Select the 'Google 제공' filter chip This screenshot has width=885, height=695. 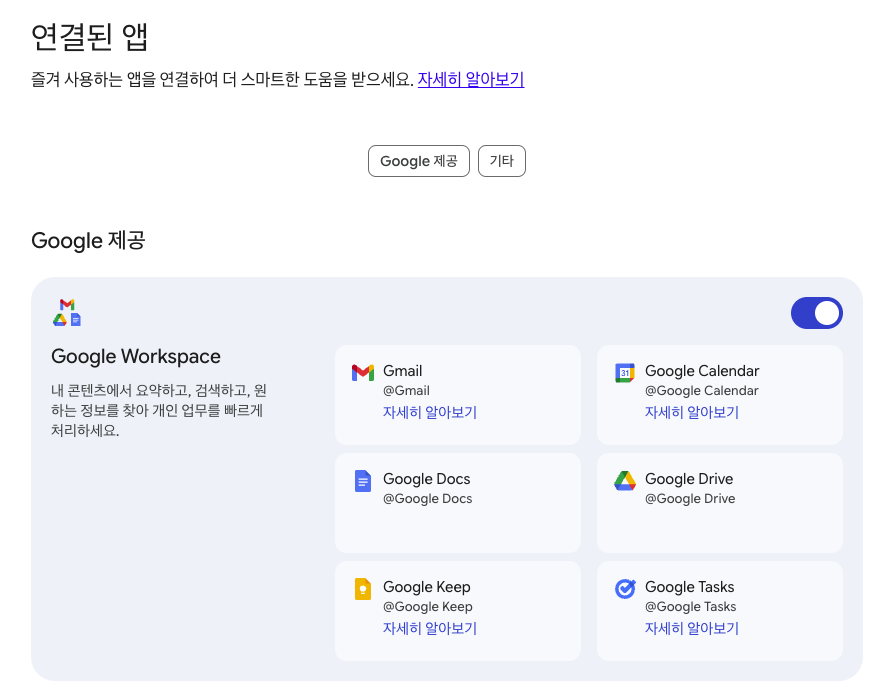(x=419, y=161)
